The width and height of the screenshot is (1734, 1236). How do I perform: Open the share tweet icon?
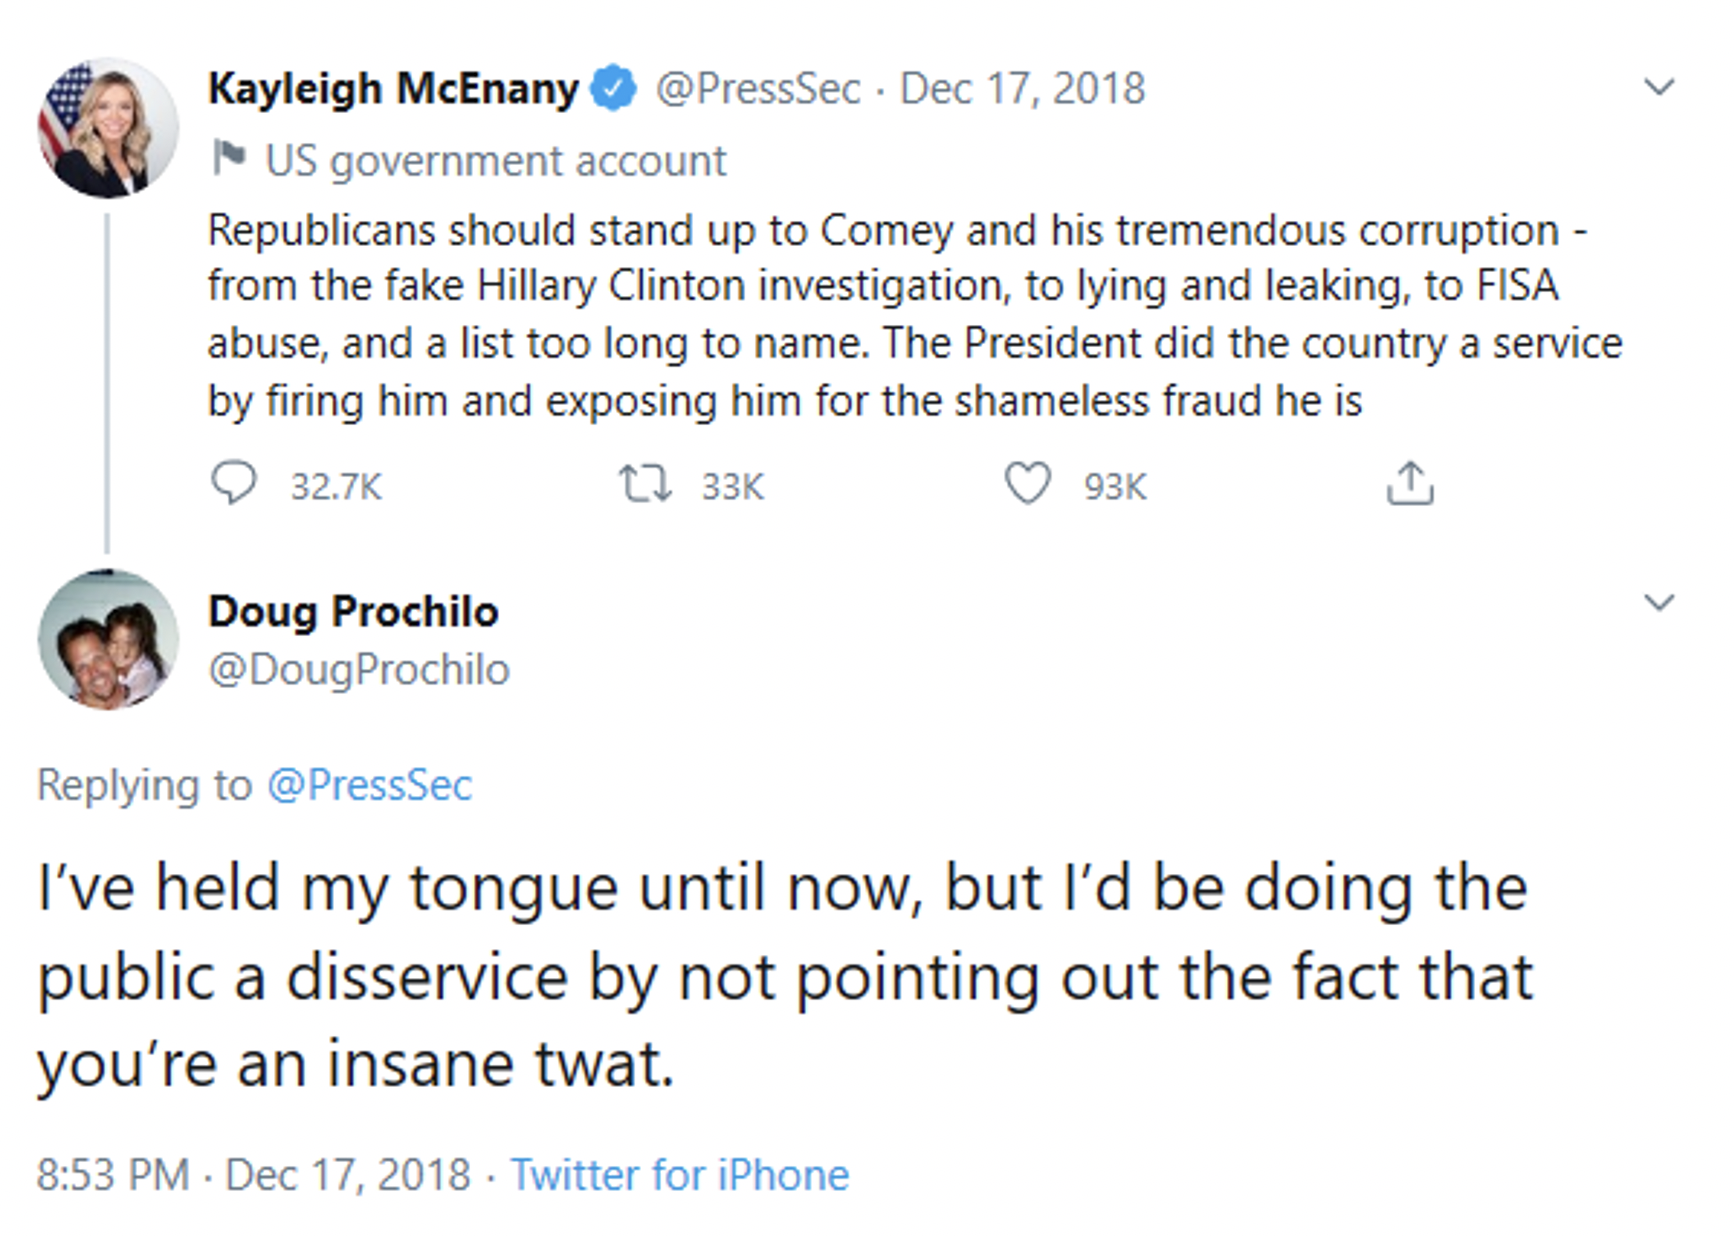pyautogui.click(x=1410, y=483)
